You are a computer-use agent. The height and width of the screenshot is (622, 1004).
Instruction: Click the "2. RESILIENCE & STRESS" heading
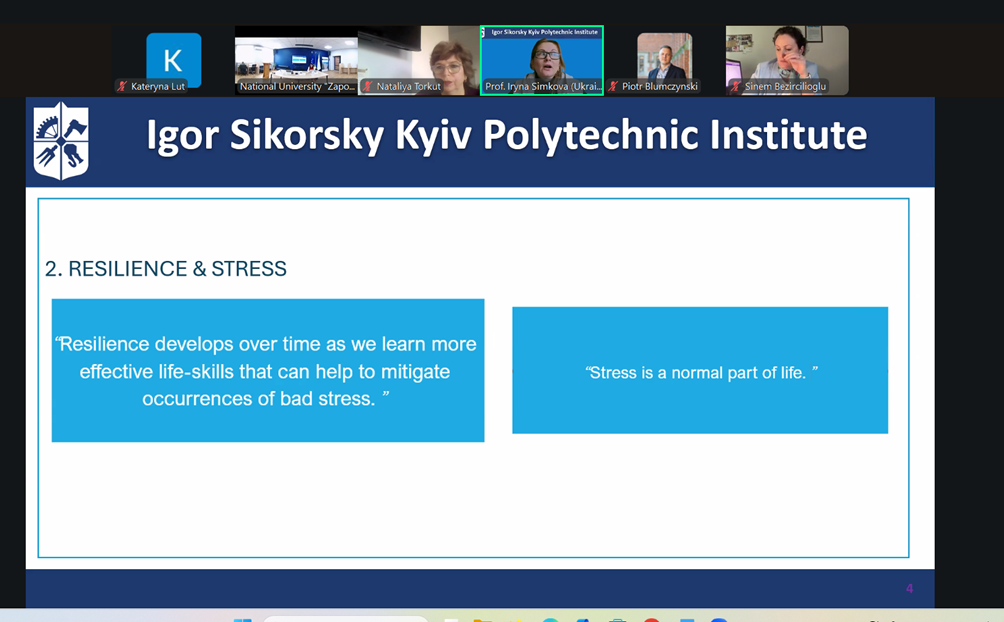click(x=166, y=269)
